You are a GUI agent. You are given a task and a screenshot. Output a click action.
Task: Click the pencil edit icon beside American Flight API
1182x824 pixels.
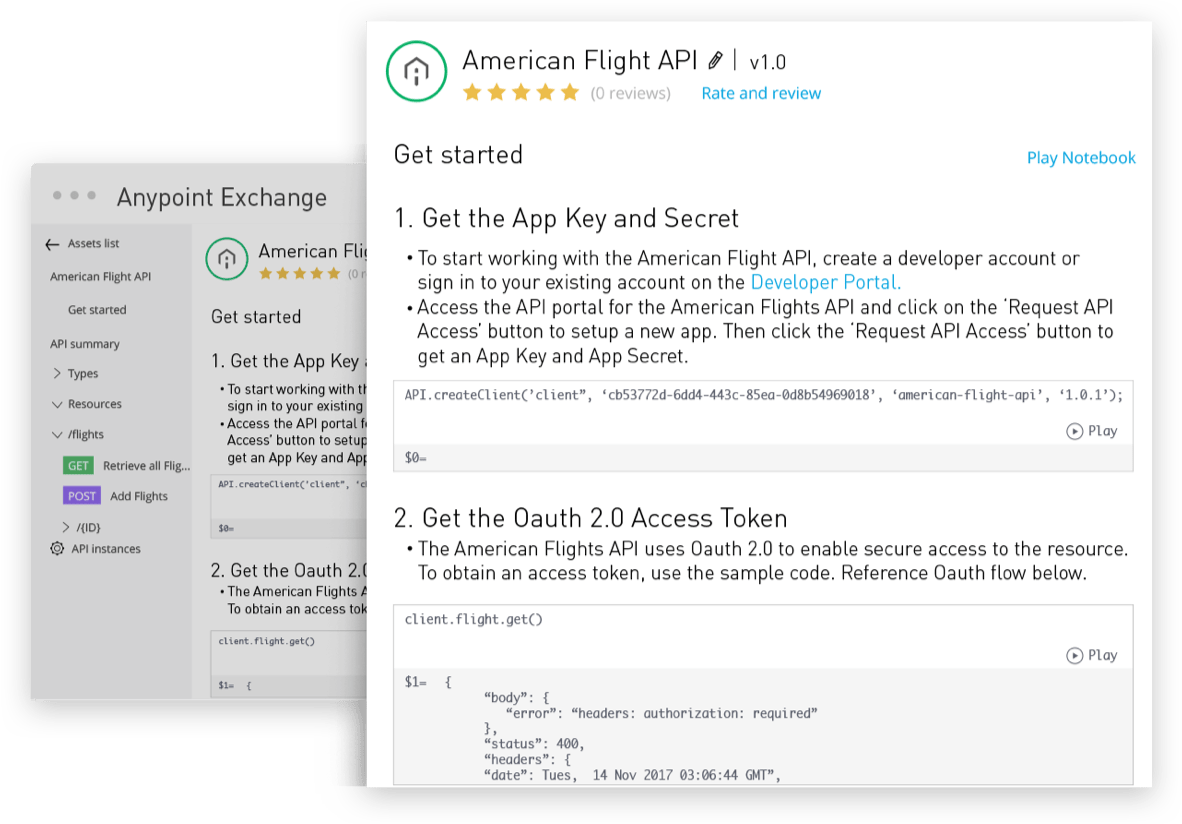(x=715, y=60)
